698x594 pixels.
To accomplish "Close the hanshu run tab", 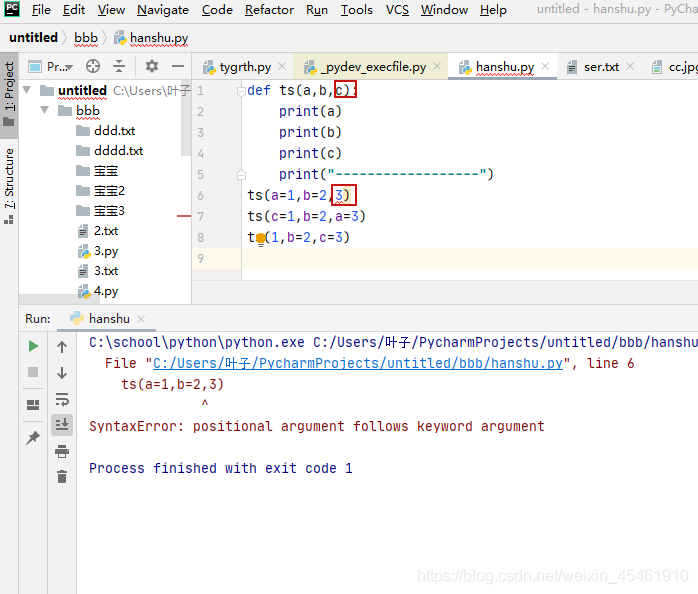I will [141, 319].
